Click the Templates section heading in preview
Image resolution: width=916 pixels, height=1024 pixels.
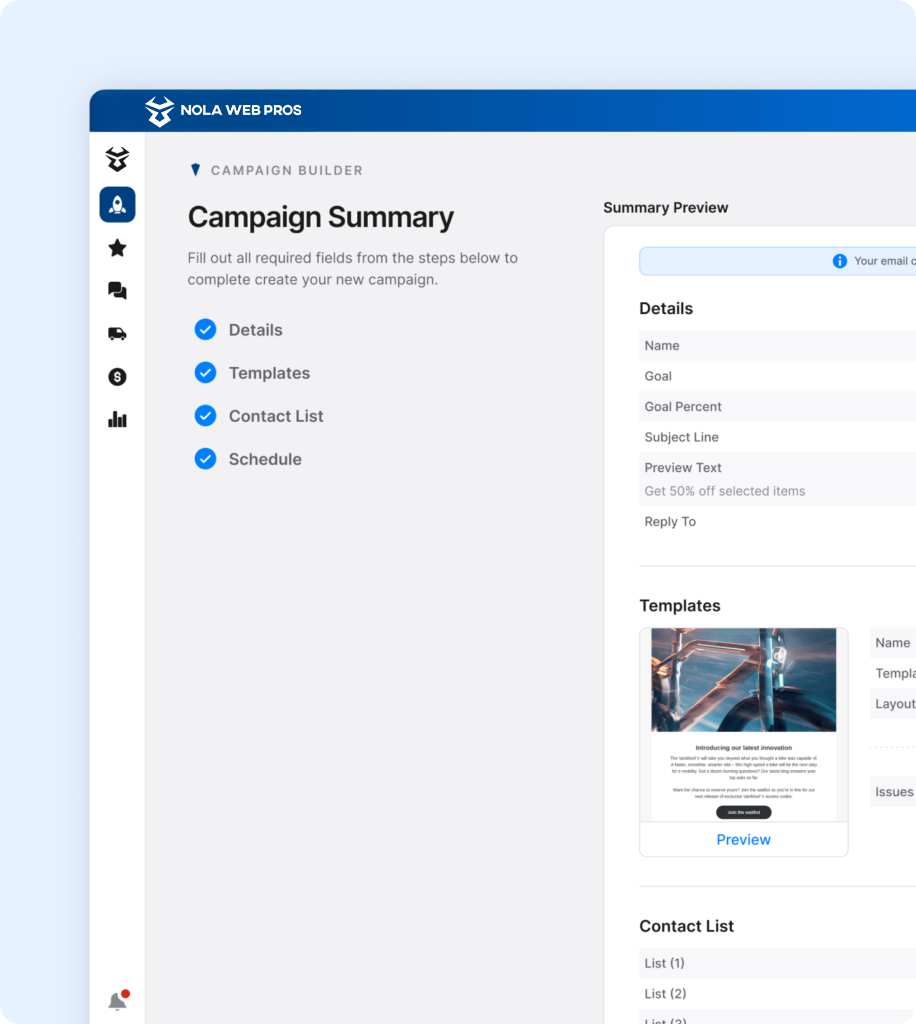pos(680,606)
